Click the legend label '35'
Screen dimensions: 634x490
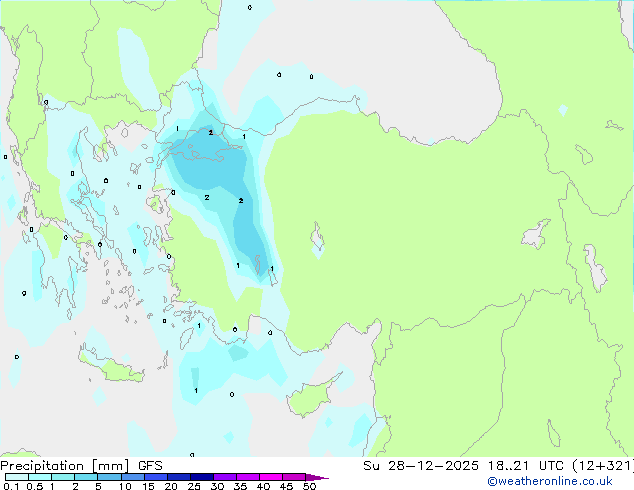(240, 486)
